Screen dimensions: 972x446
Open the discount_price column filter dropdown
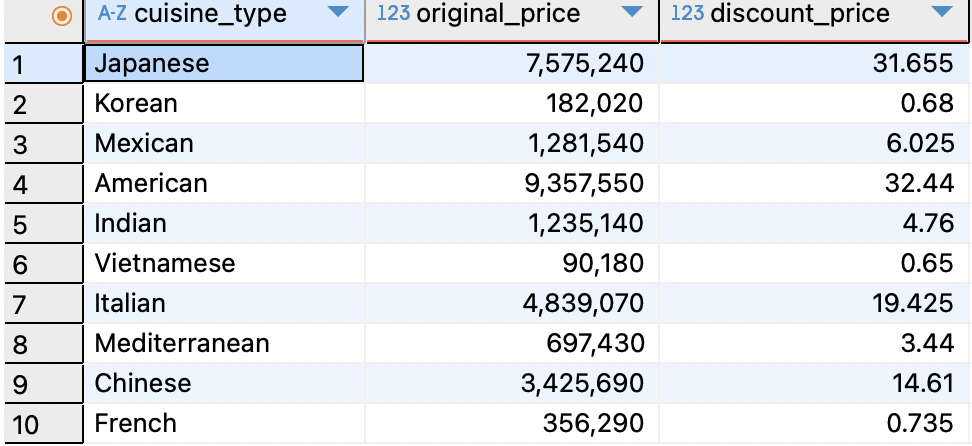point(941,12)
